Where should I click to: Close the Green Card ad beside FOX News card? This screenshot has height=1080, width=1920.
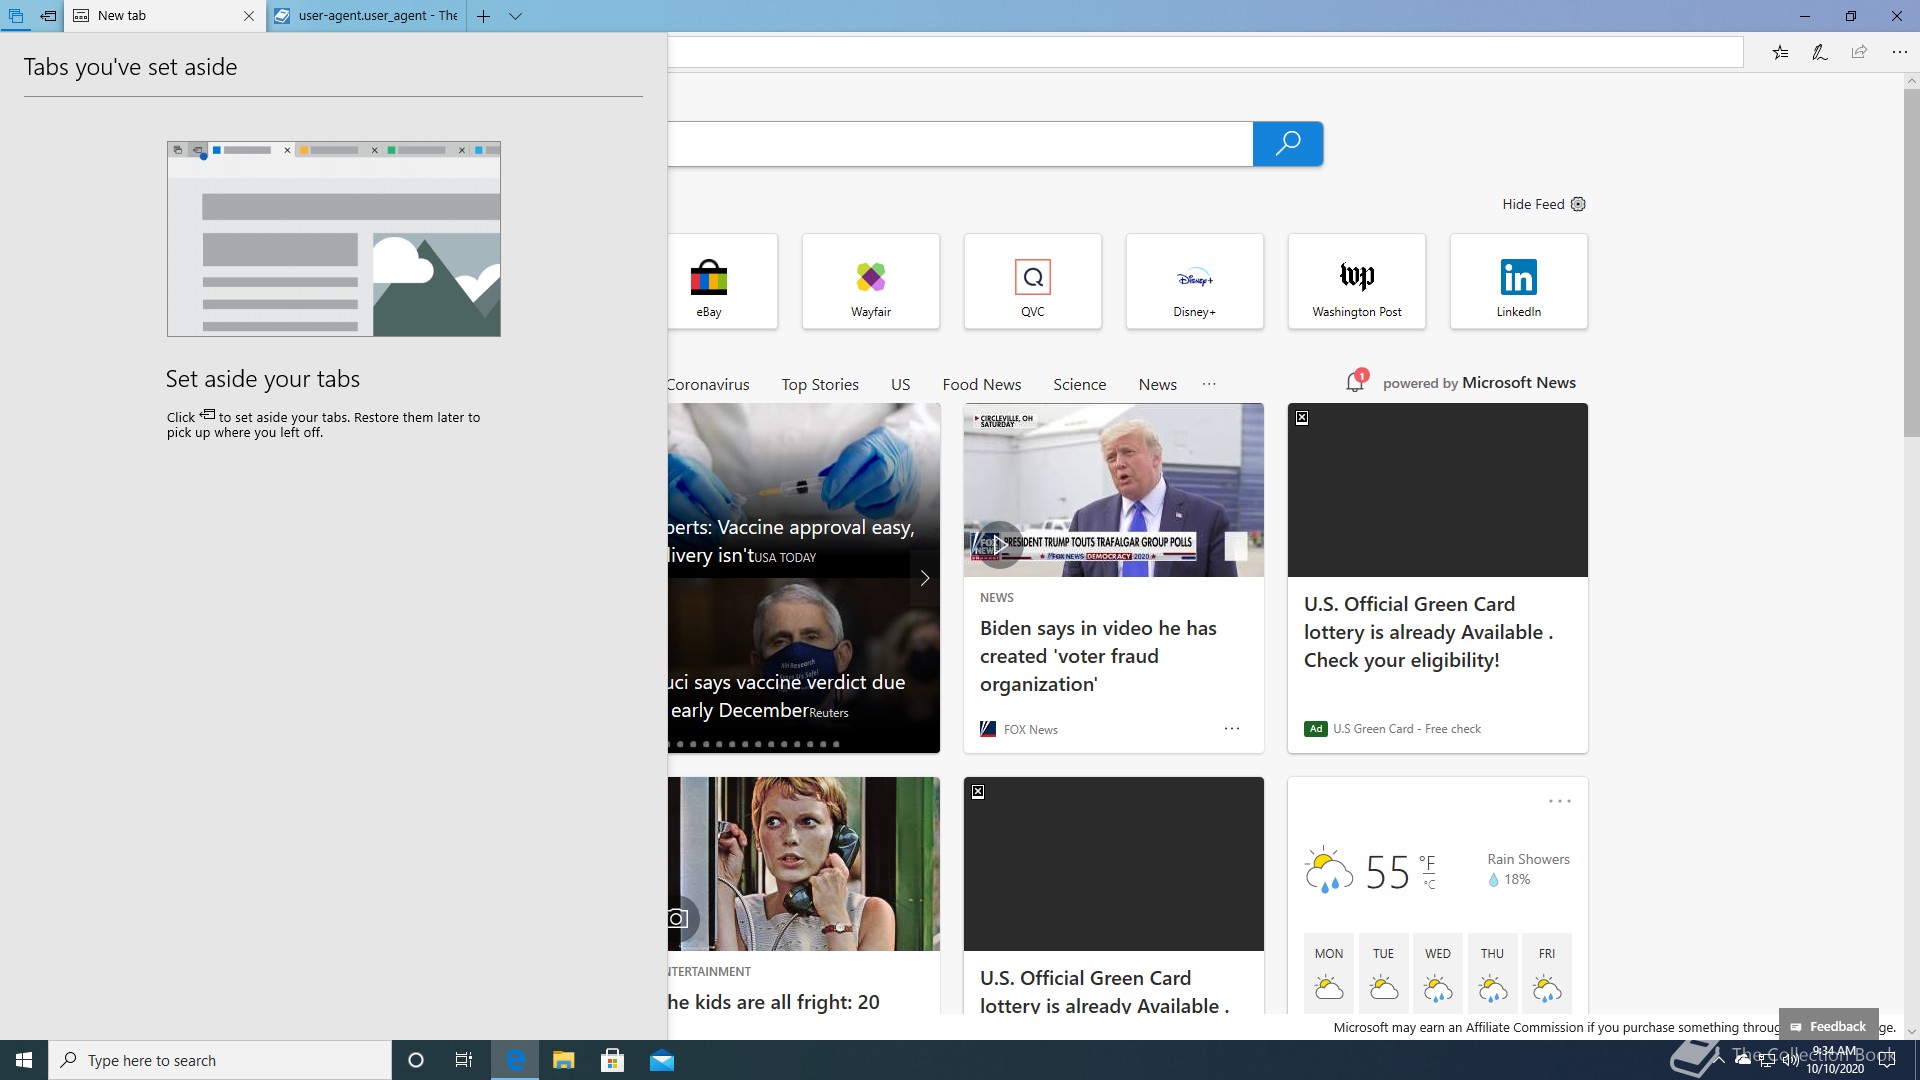click(x=1302, y=418)
